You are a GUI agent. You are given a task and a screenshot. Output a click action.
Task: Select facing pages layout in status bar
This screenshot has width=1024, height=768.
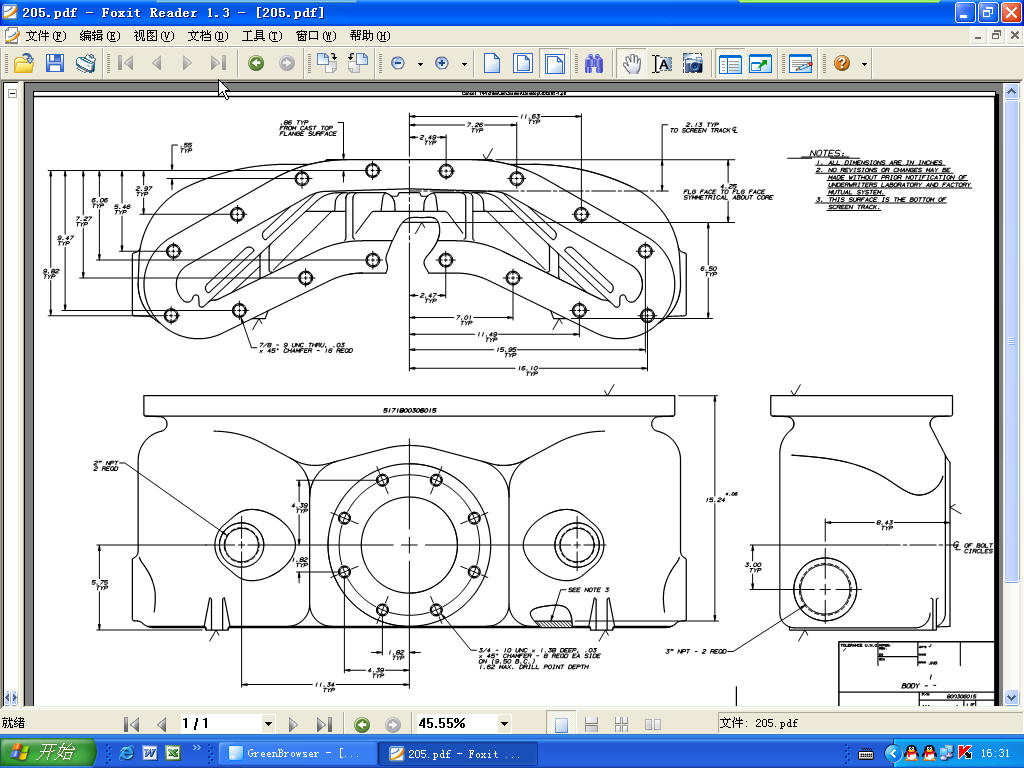point(652,724)
